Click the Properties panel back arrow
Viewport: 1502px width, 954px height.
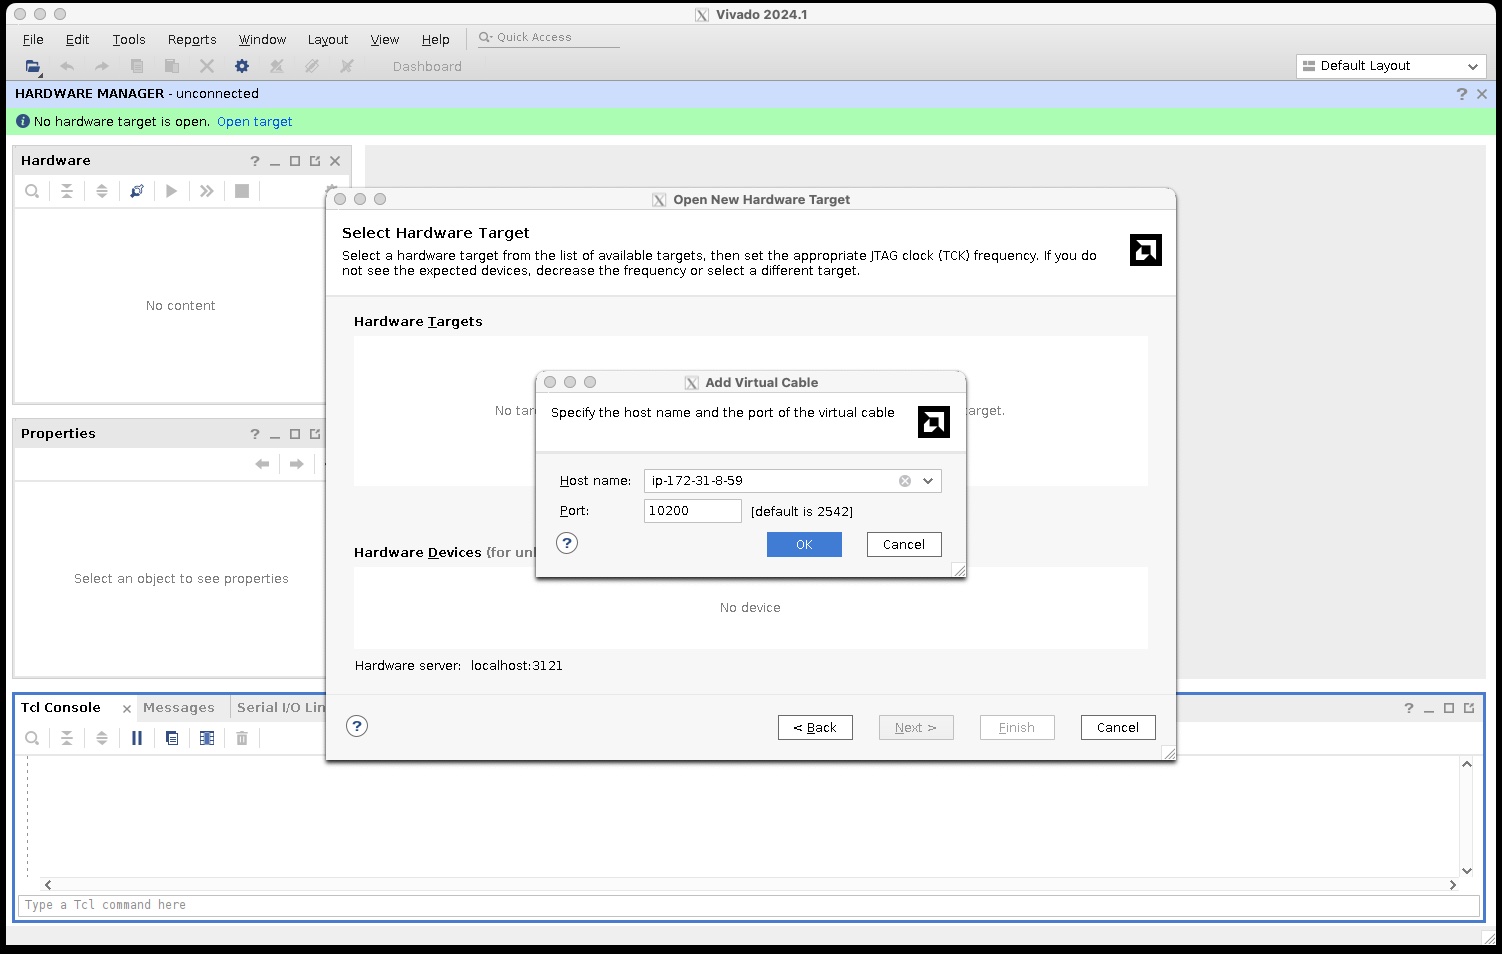click(x=262, y=464)
